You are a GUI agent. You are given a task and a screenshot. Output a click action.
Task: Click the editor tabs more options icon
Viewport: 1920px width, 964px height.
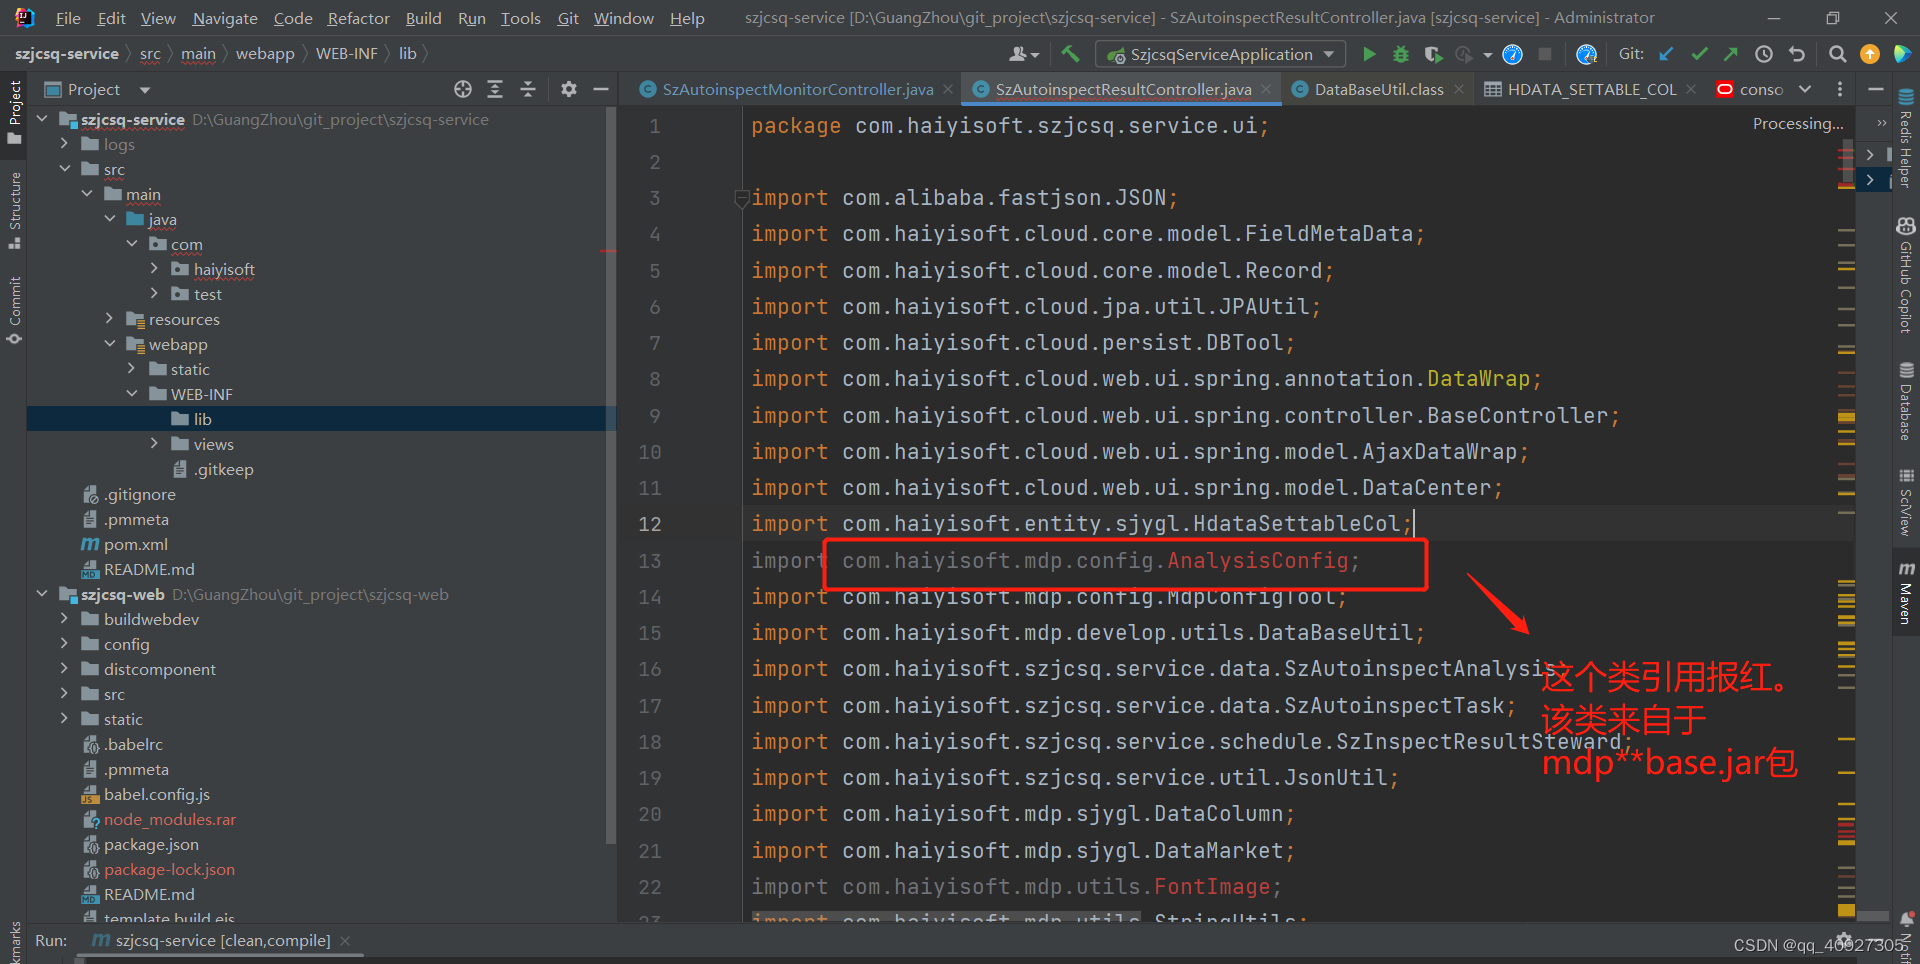pos(1839,89)
